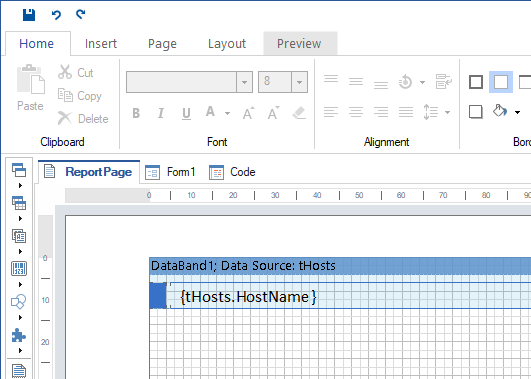This screenshot has width=531, height=379.
Task: Select the shapes toolbox icon
Action: click(x=19, y=302)
